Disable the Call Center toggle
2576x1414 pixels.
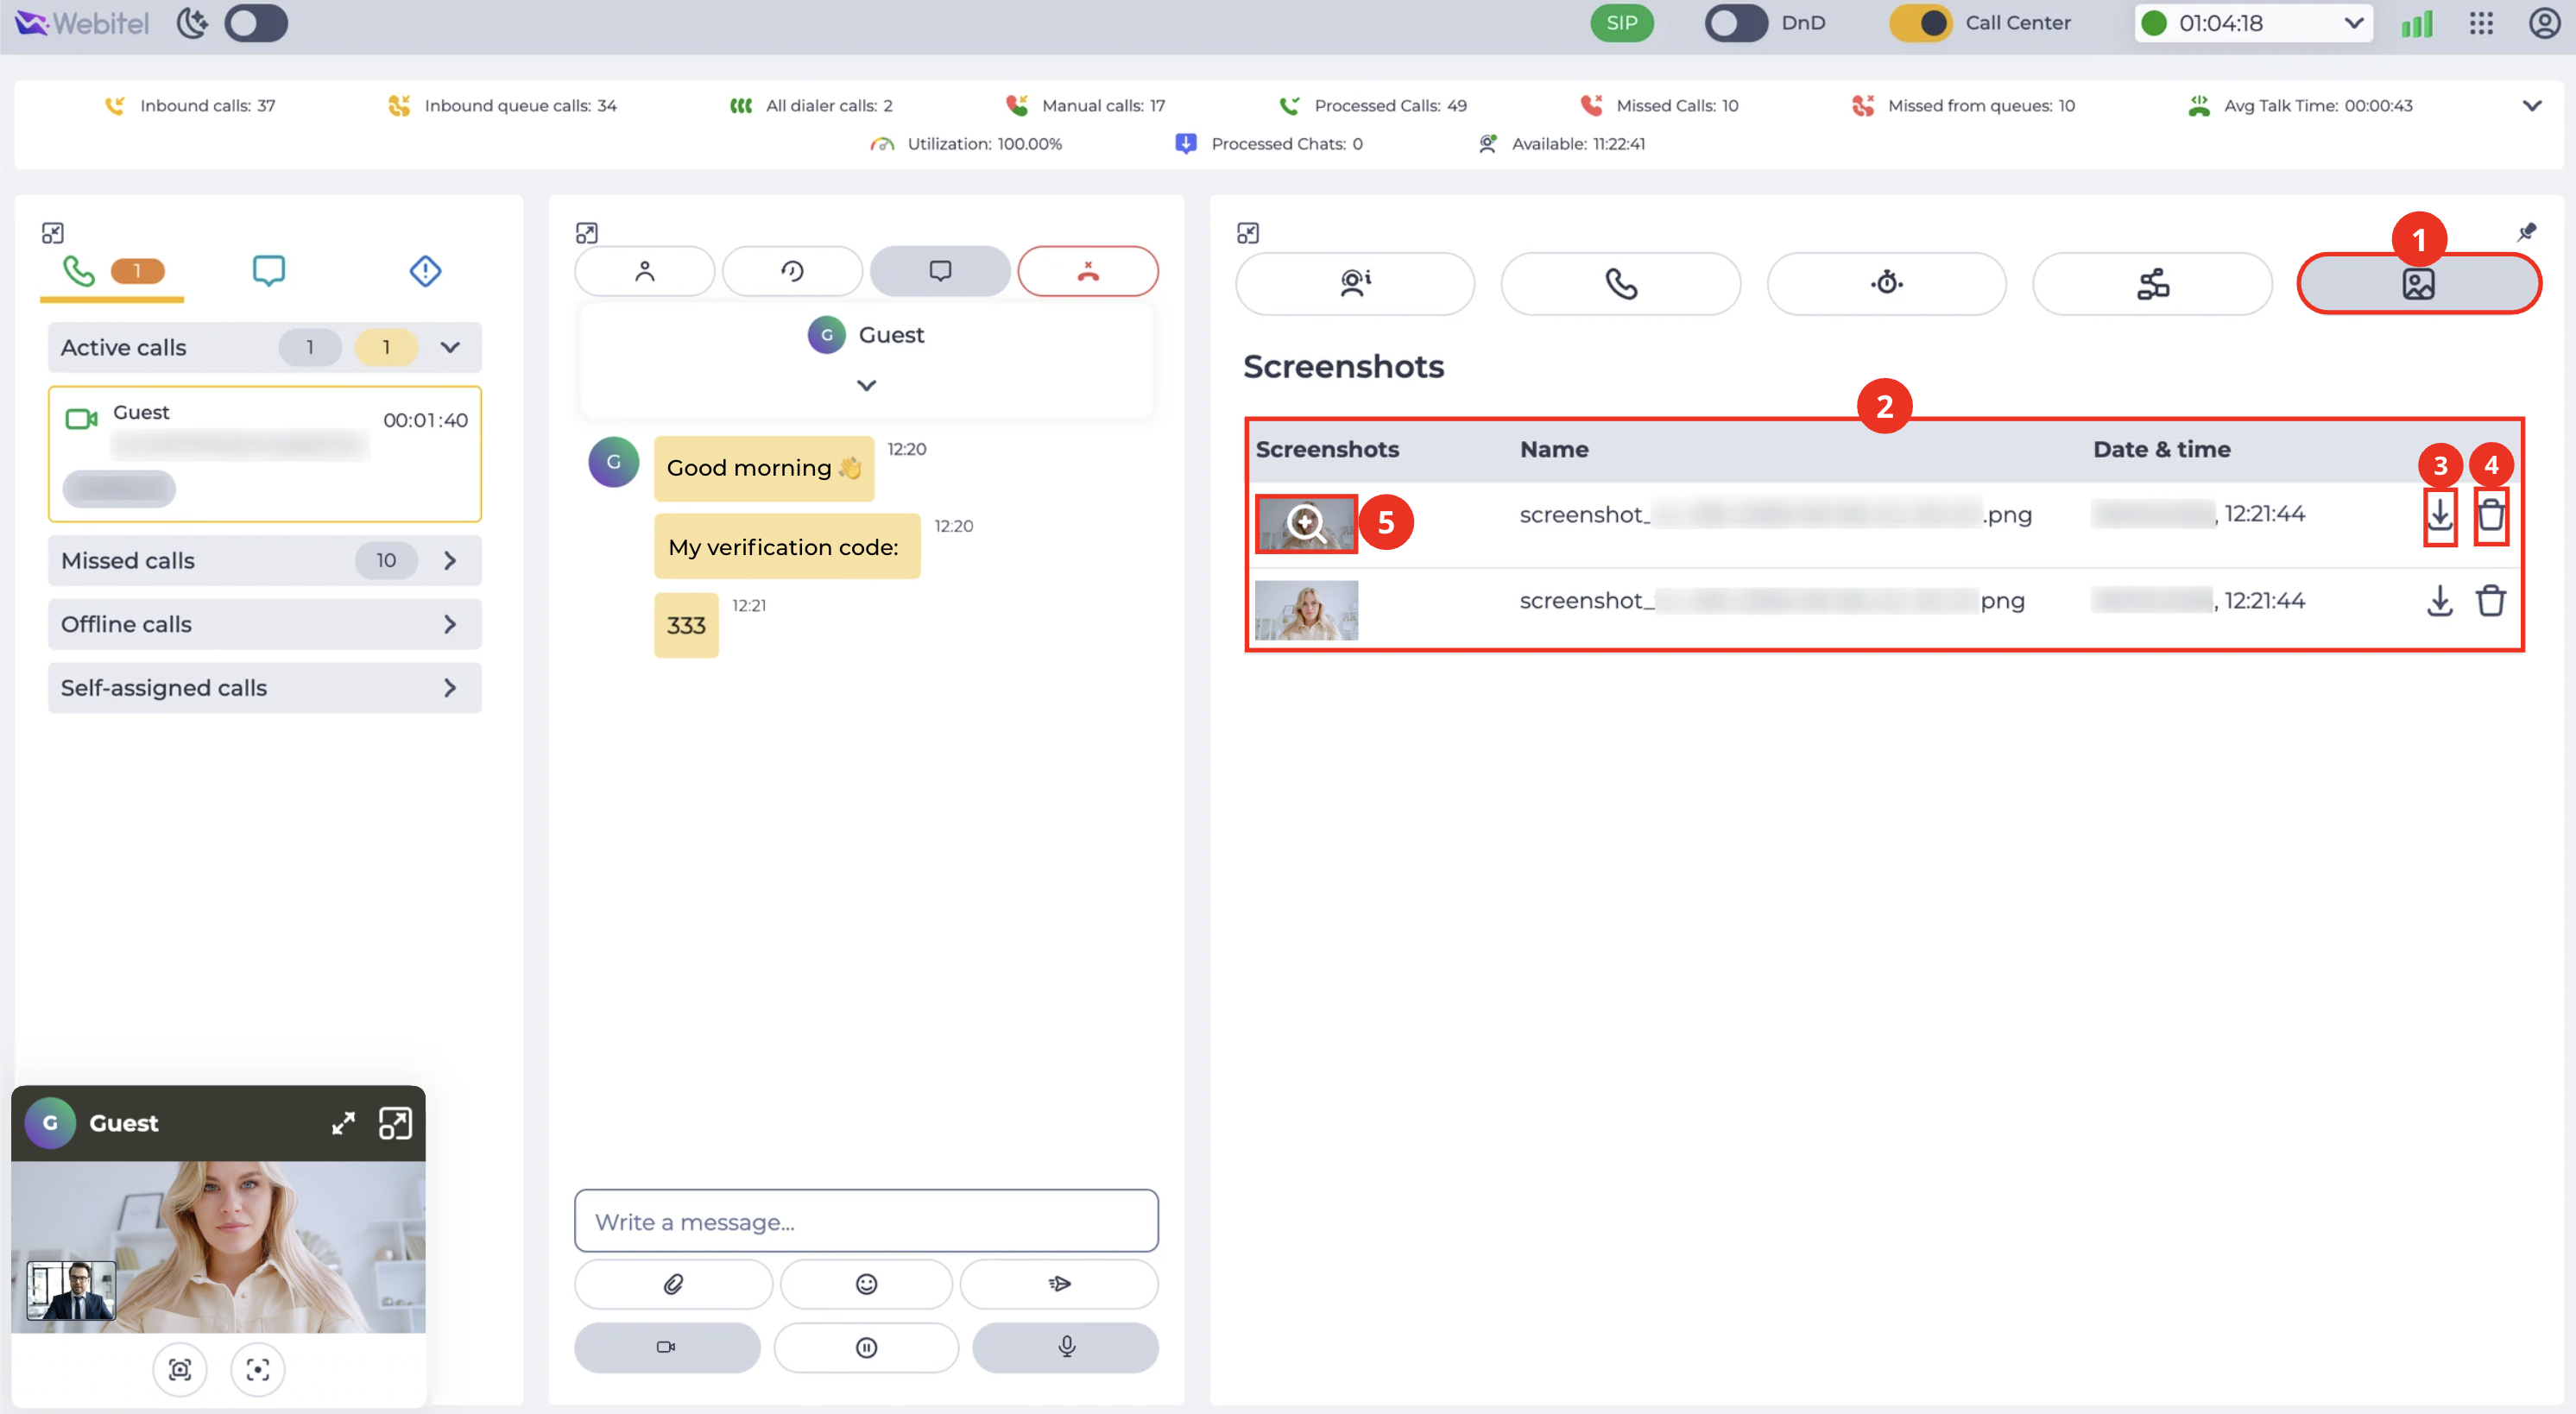click(x=1920, y=23)
